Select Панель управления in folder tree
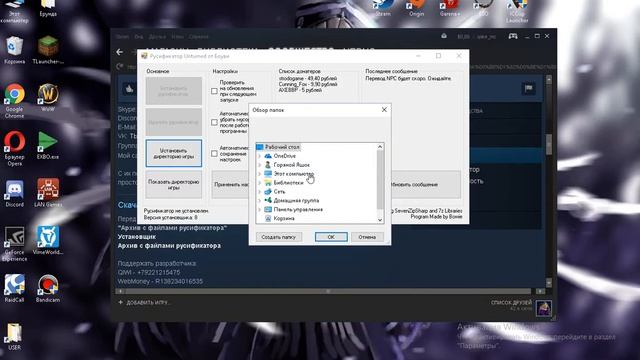The height and width of the screenshot is (360, 640). 298,209
